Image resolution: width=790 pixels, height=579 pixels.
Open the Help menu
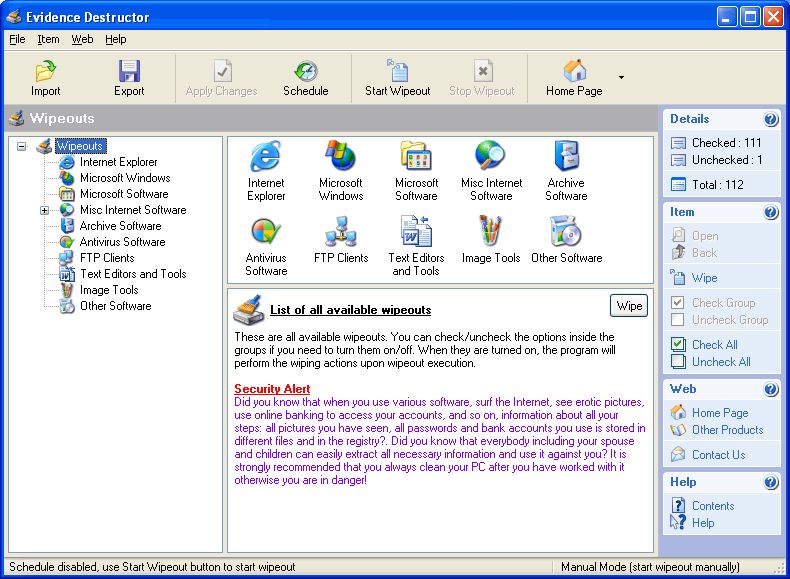coord(116,39)
